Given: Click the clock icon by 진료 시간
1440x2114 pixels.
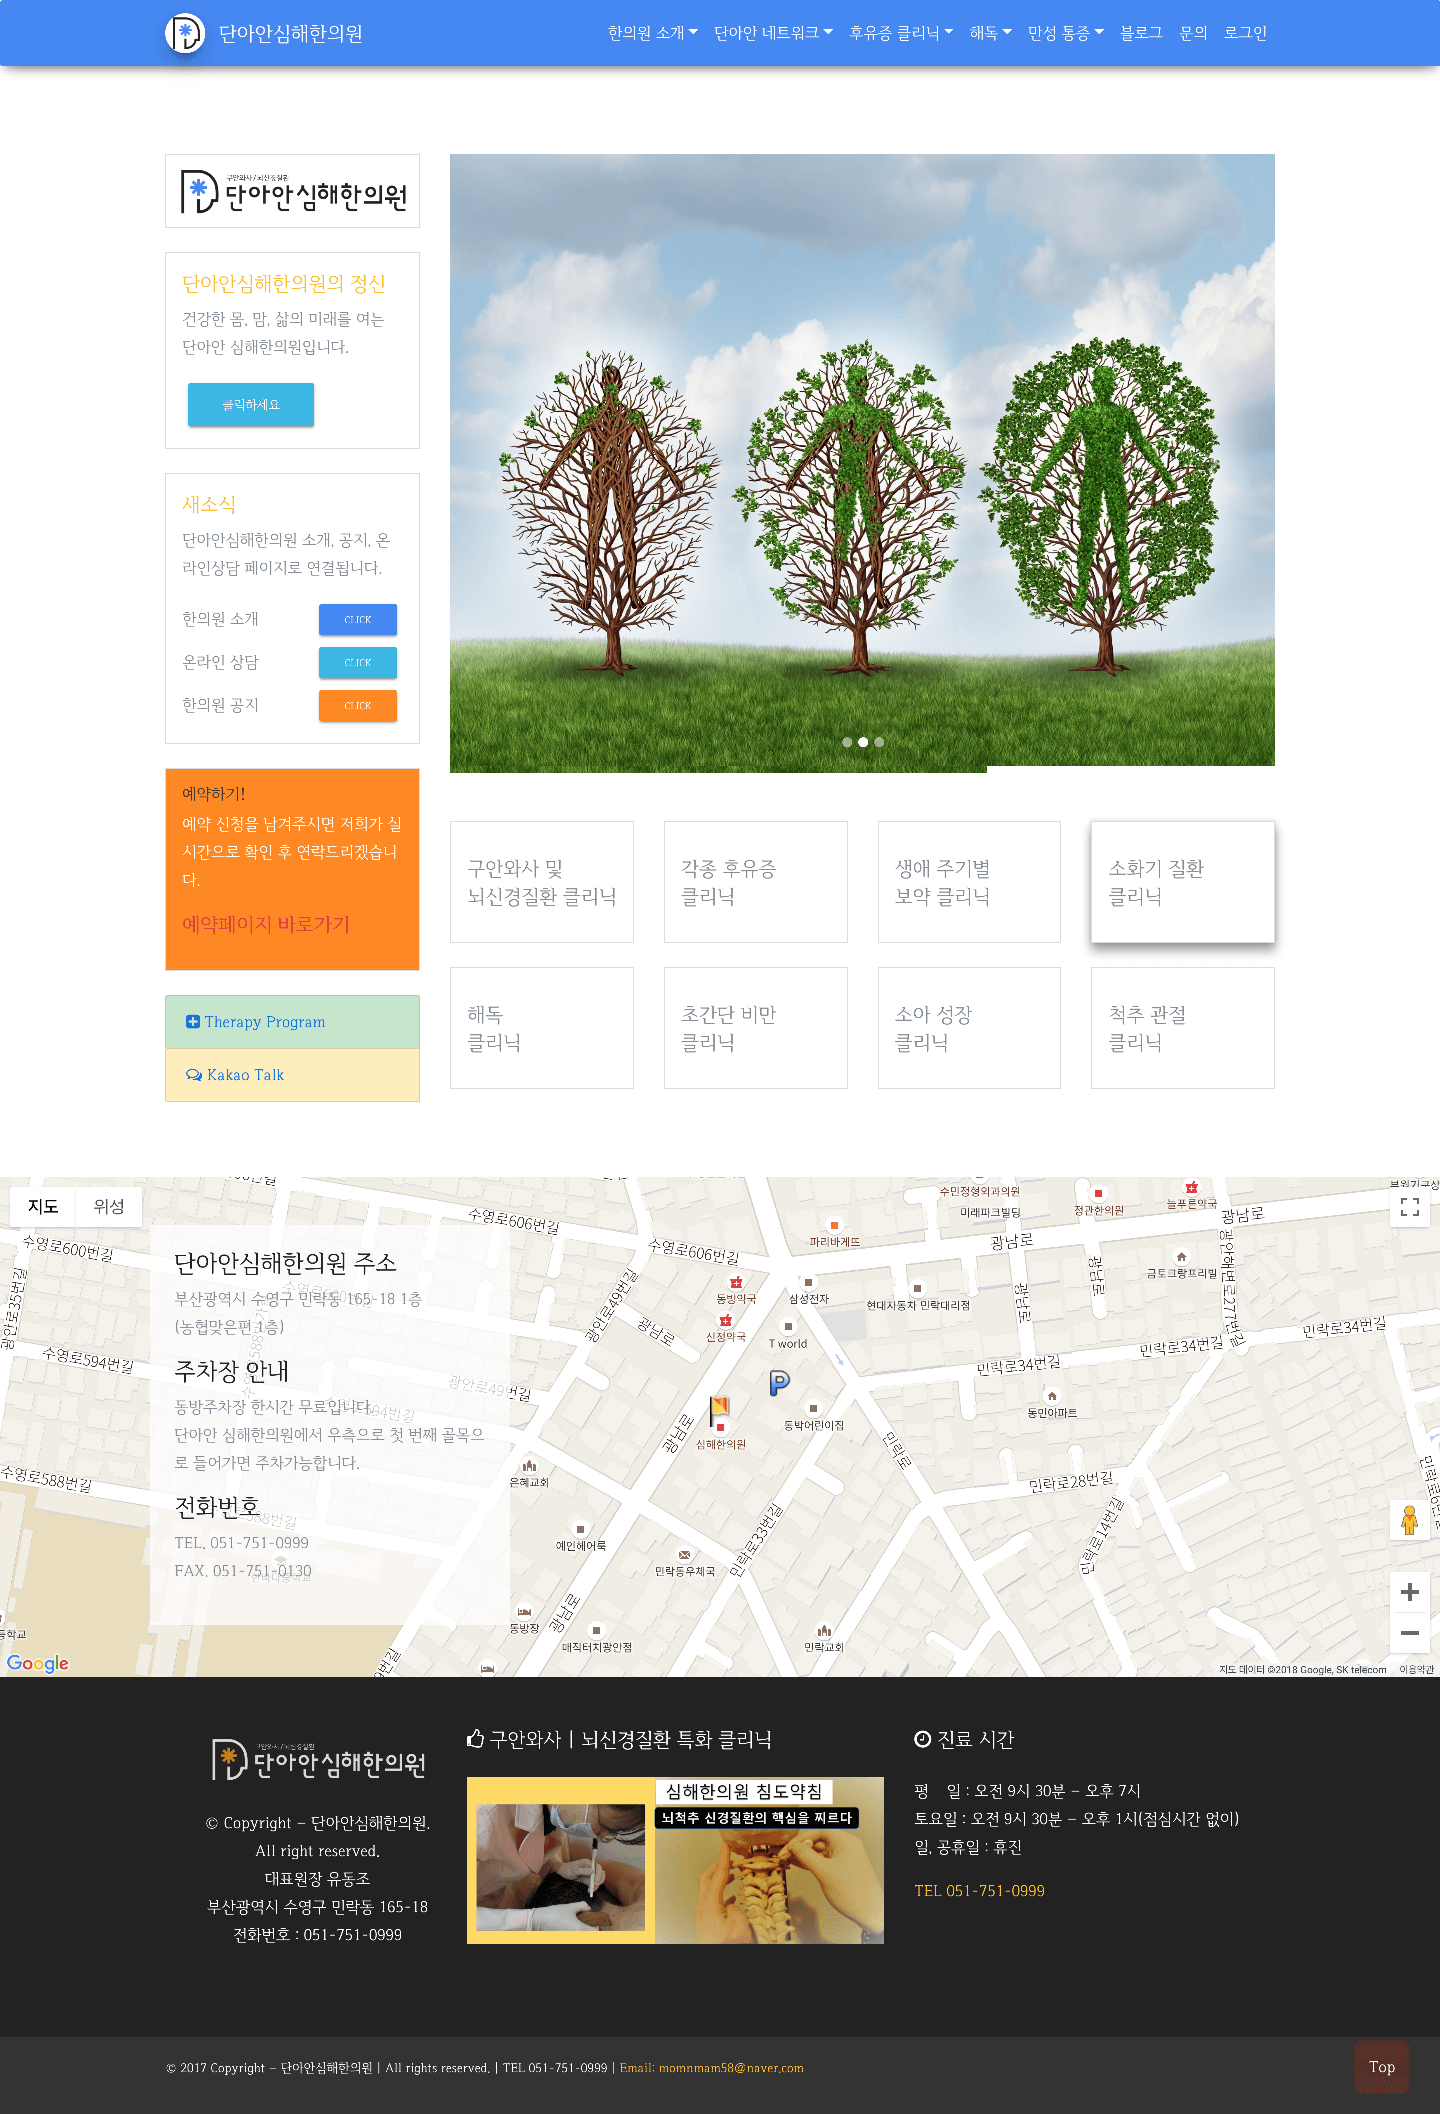Looking at the screenshot, I should [x=923, y=1739].
